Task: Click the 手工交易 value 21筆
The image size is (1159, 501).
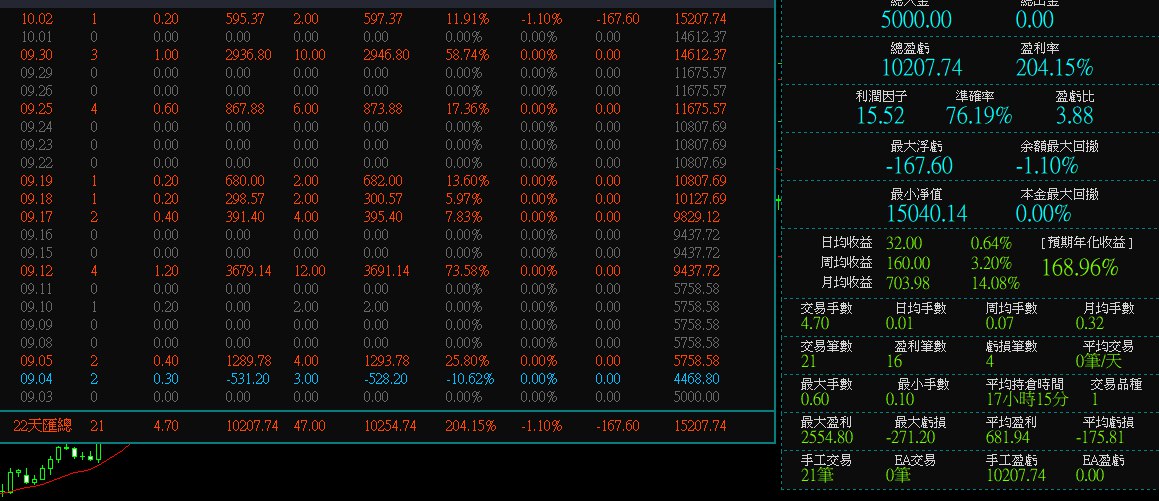Action: pyautogui.click(x=818, y=475)
